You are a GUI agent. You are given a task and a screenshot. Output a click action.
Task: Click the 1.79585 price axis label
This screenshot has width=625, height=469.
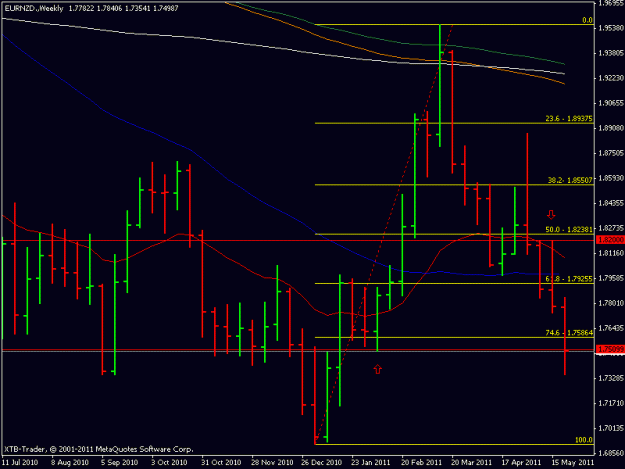coord(611,278)
